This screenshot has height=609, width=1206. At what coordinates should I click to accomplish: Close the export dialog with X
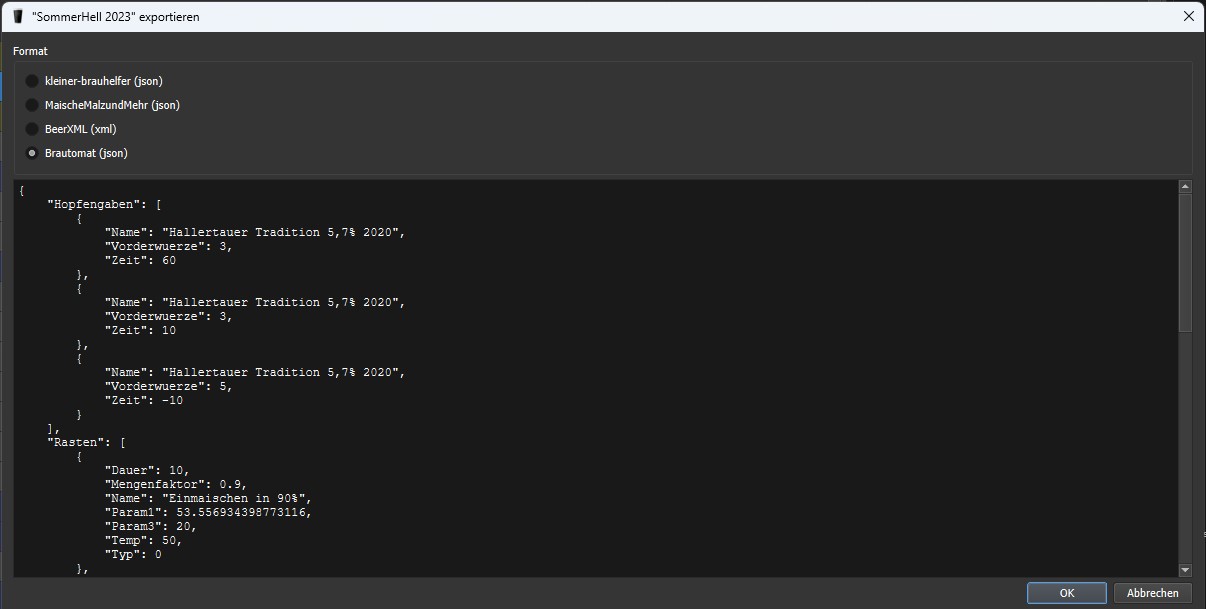pyautogui.click(x=1189, y=16)
